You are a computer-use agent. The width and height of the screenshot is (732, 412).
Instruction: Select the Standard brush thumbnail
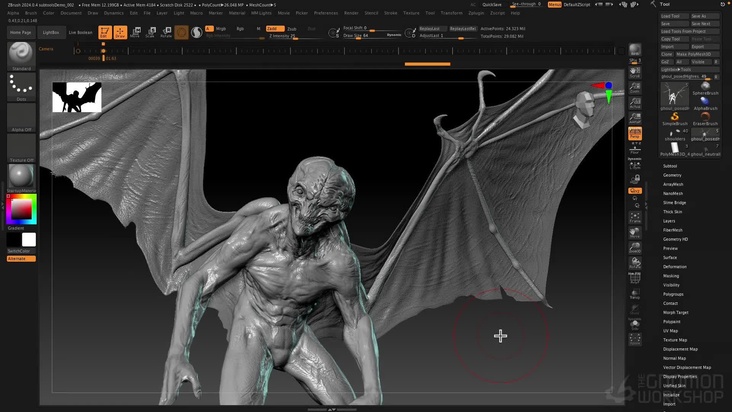coord(21,53)
